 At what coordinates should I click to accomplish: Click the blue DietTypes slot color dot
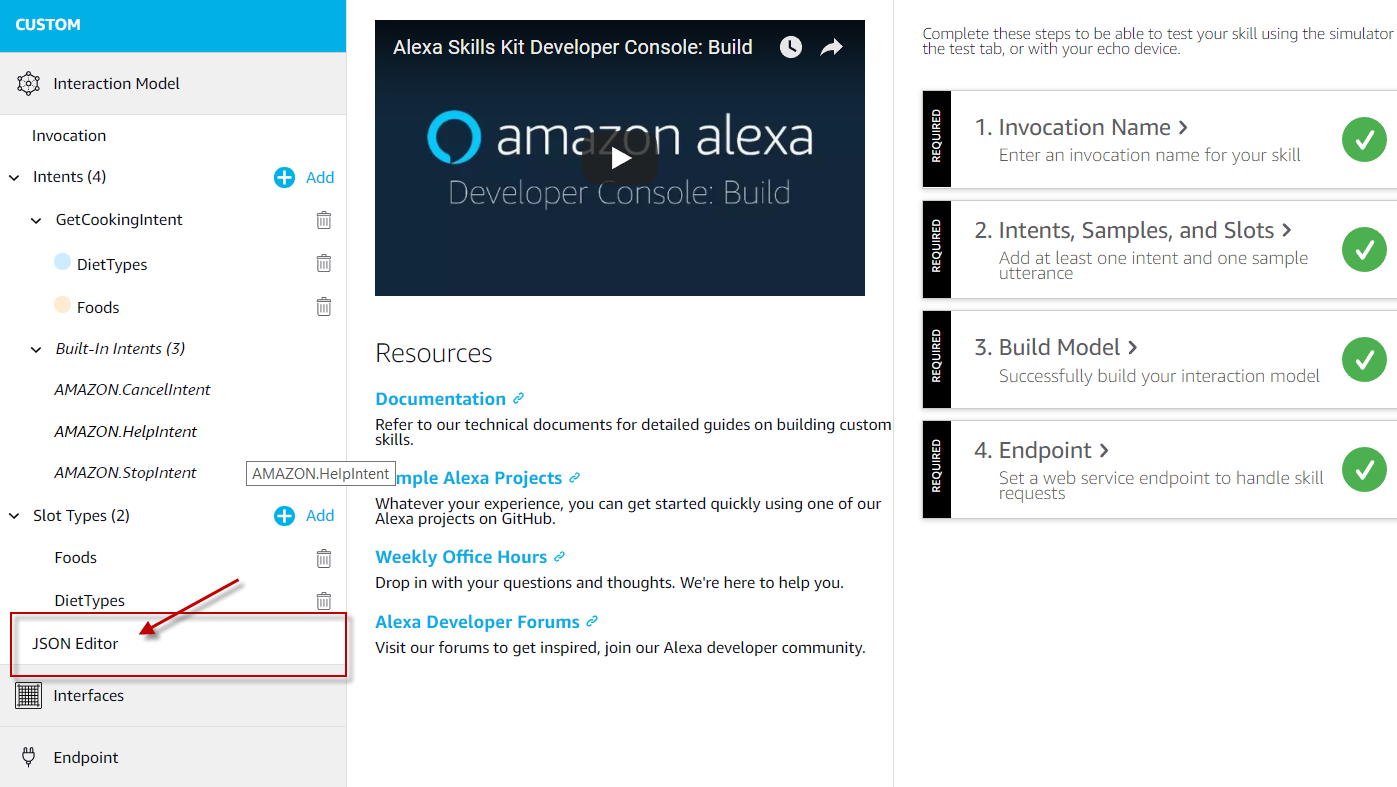coord(62,262)
